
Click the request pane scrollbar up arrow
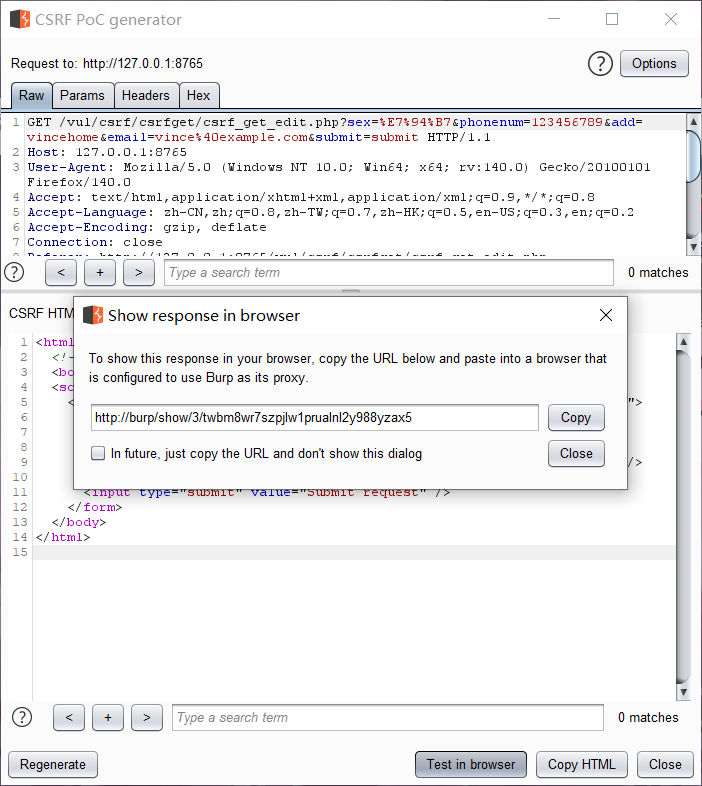pyautogui.click(x=693, y=121)
